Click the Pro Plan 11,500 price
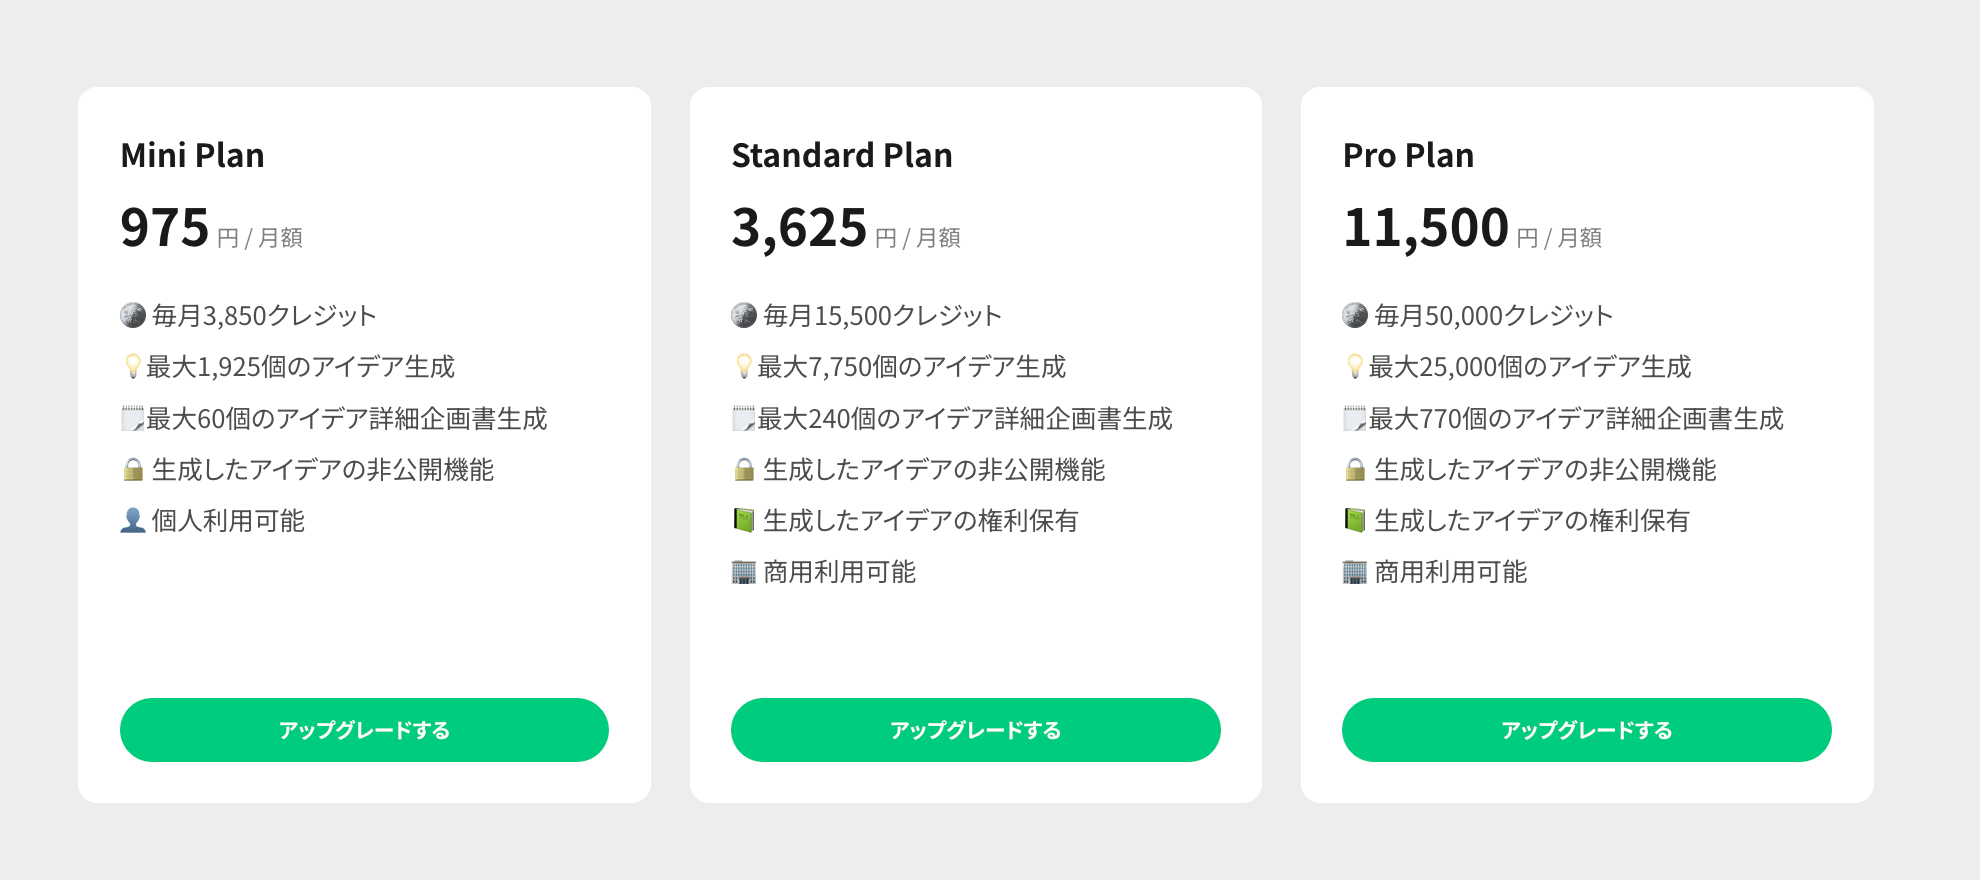Viewport: 1980px width, 880px height. pyautogui.click(x=1425, y=228)
